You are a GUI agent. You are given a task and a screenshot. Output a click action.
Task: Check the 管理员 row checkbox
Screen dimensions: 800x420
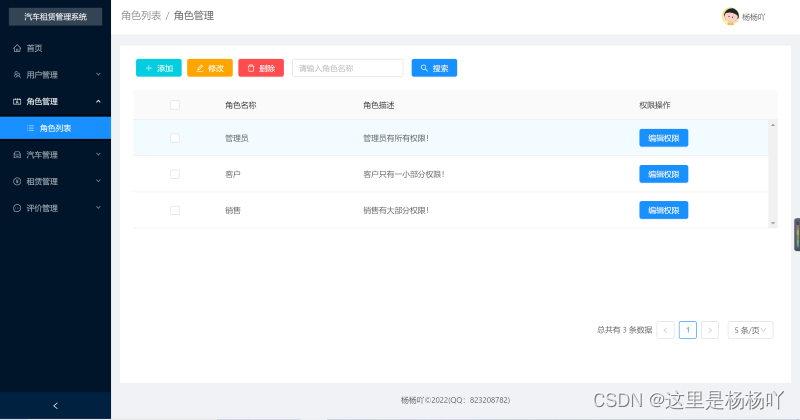tap(175, 138)
